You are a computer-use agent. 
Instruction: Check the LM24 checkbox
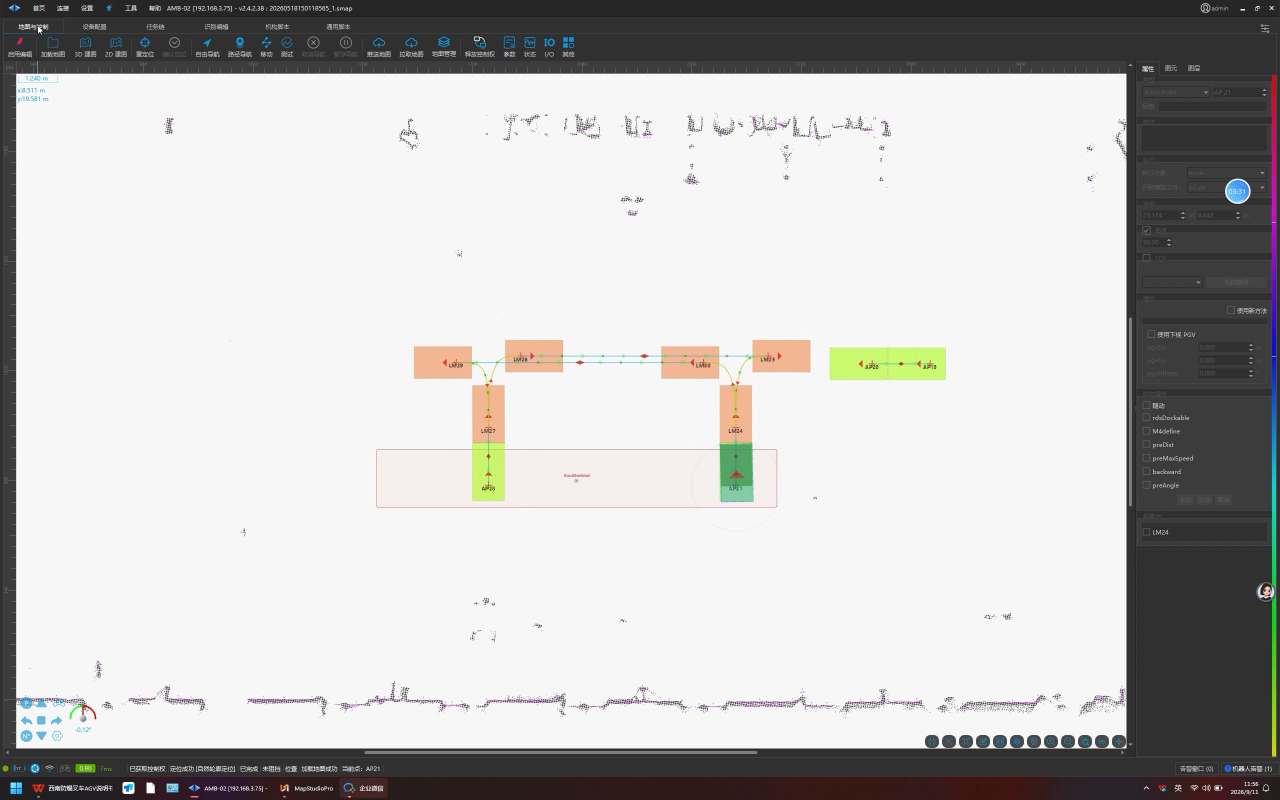1146,533
